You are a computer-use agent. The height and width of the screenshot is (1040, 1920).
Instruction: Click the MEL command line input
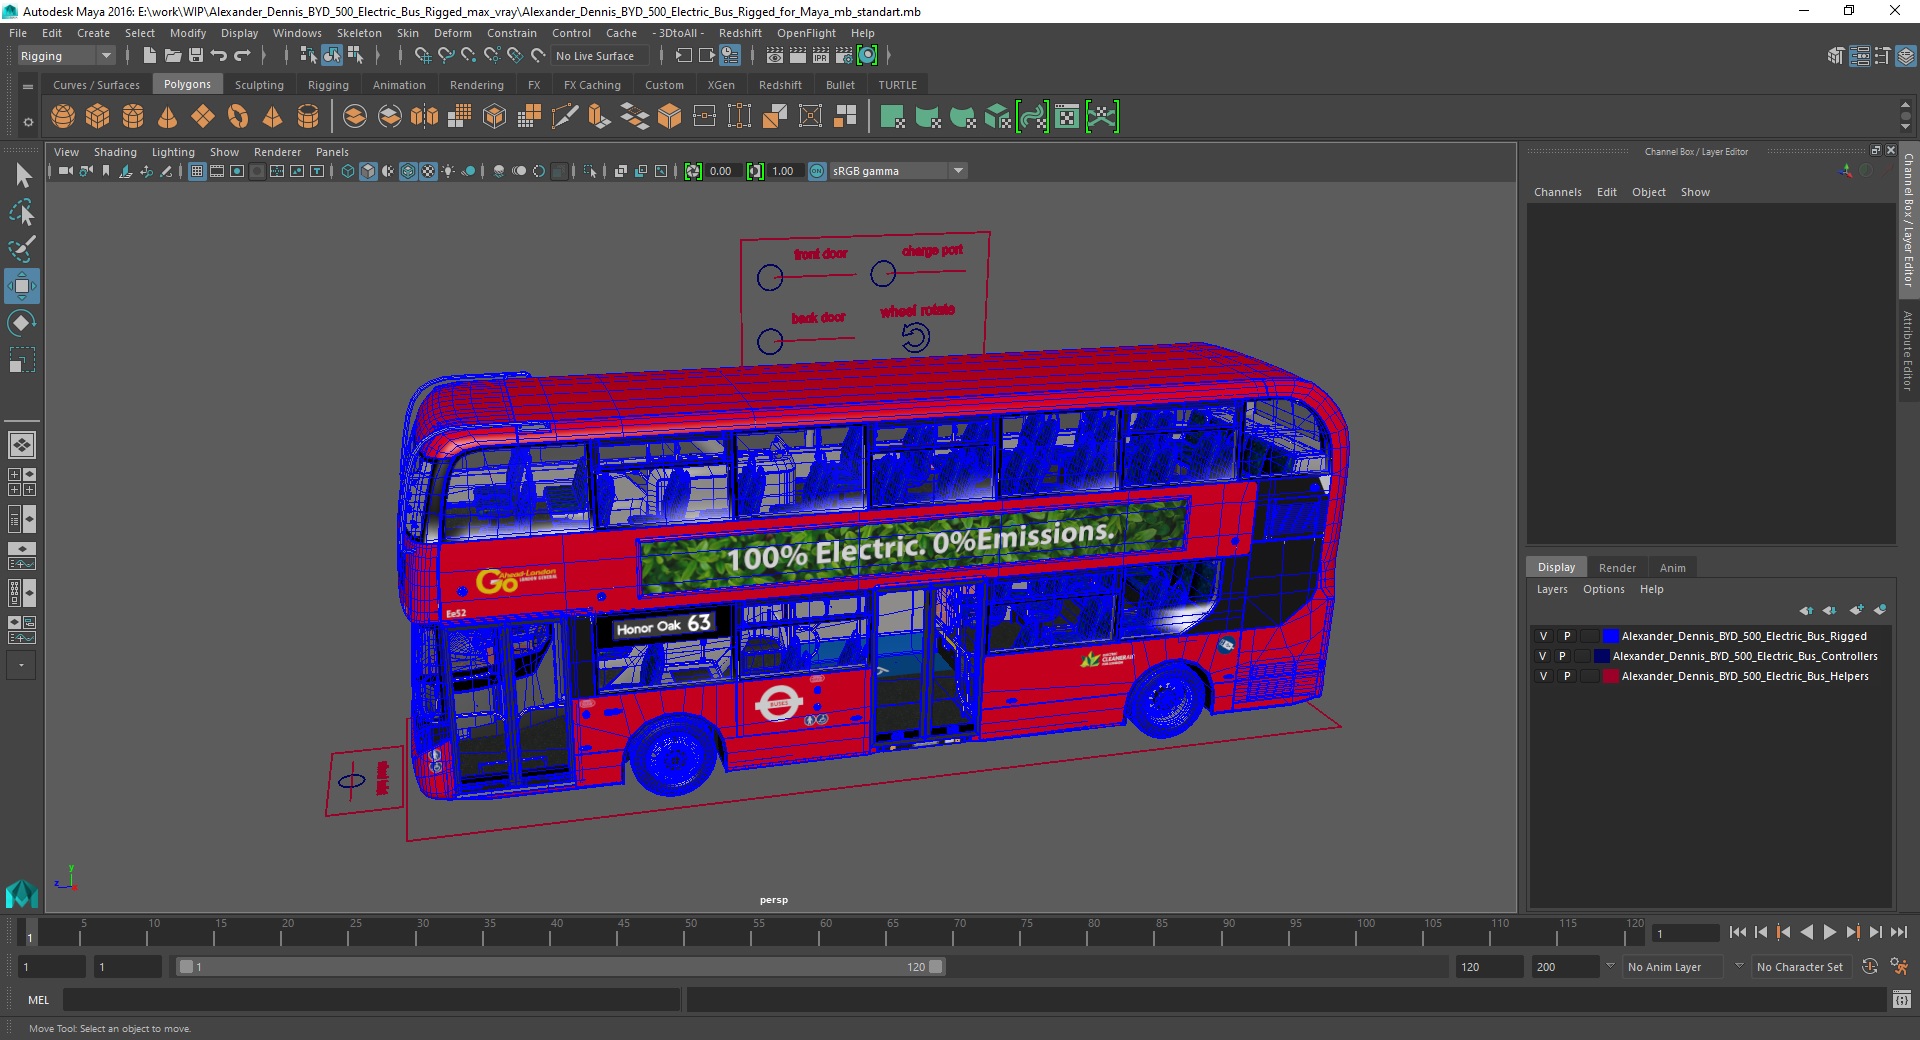(371, 999)
